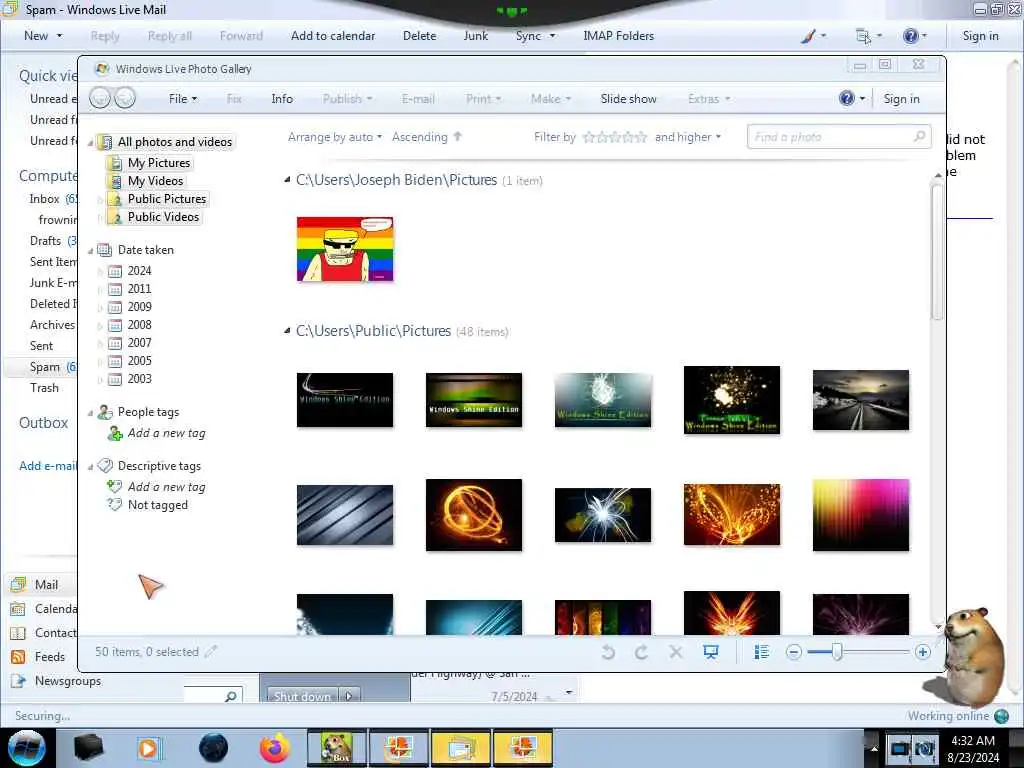Click Slide show in Photo Gallery toolbar
The width and height of the screenshot is (1024, 768).
[628, 99]
